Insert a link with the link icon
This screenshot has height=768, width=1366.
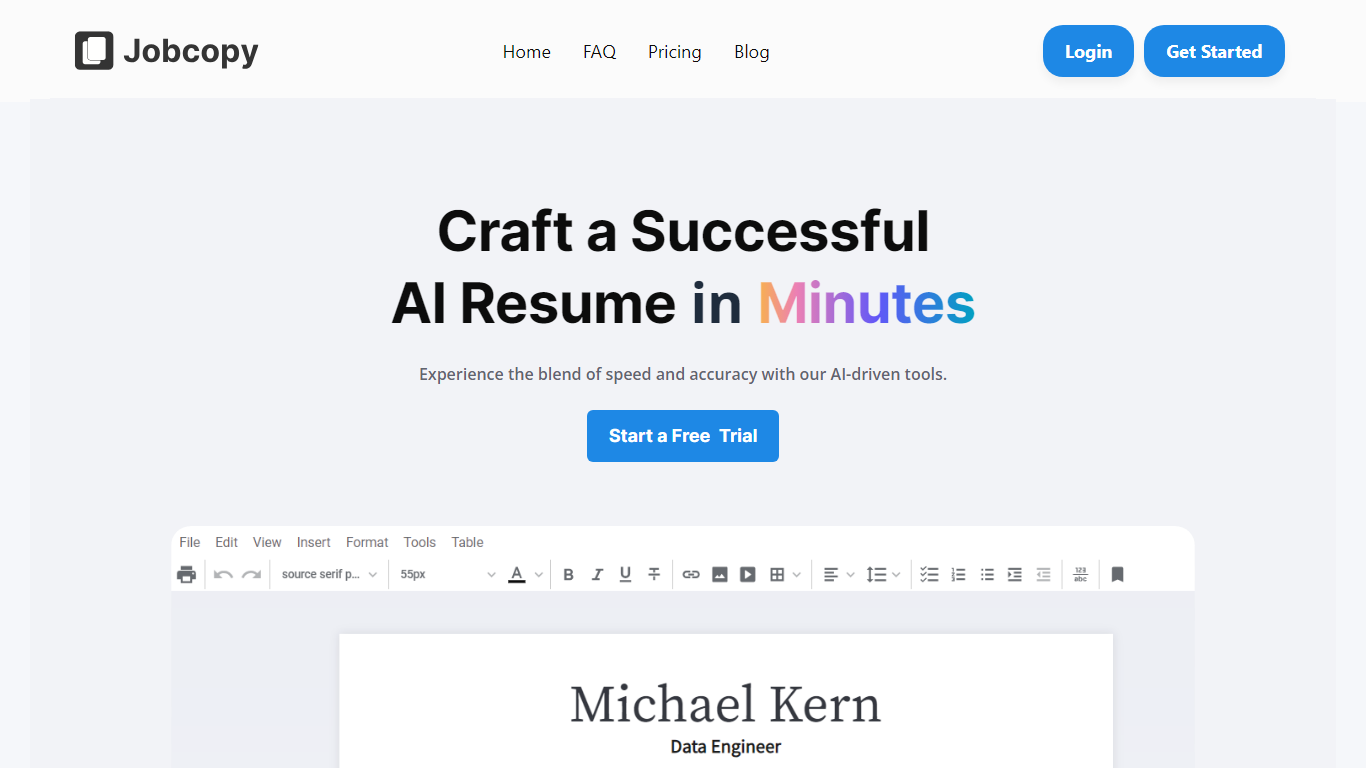click(691, 574)
